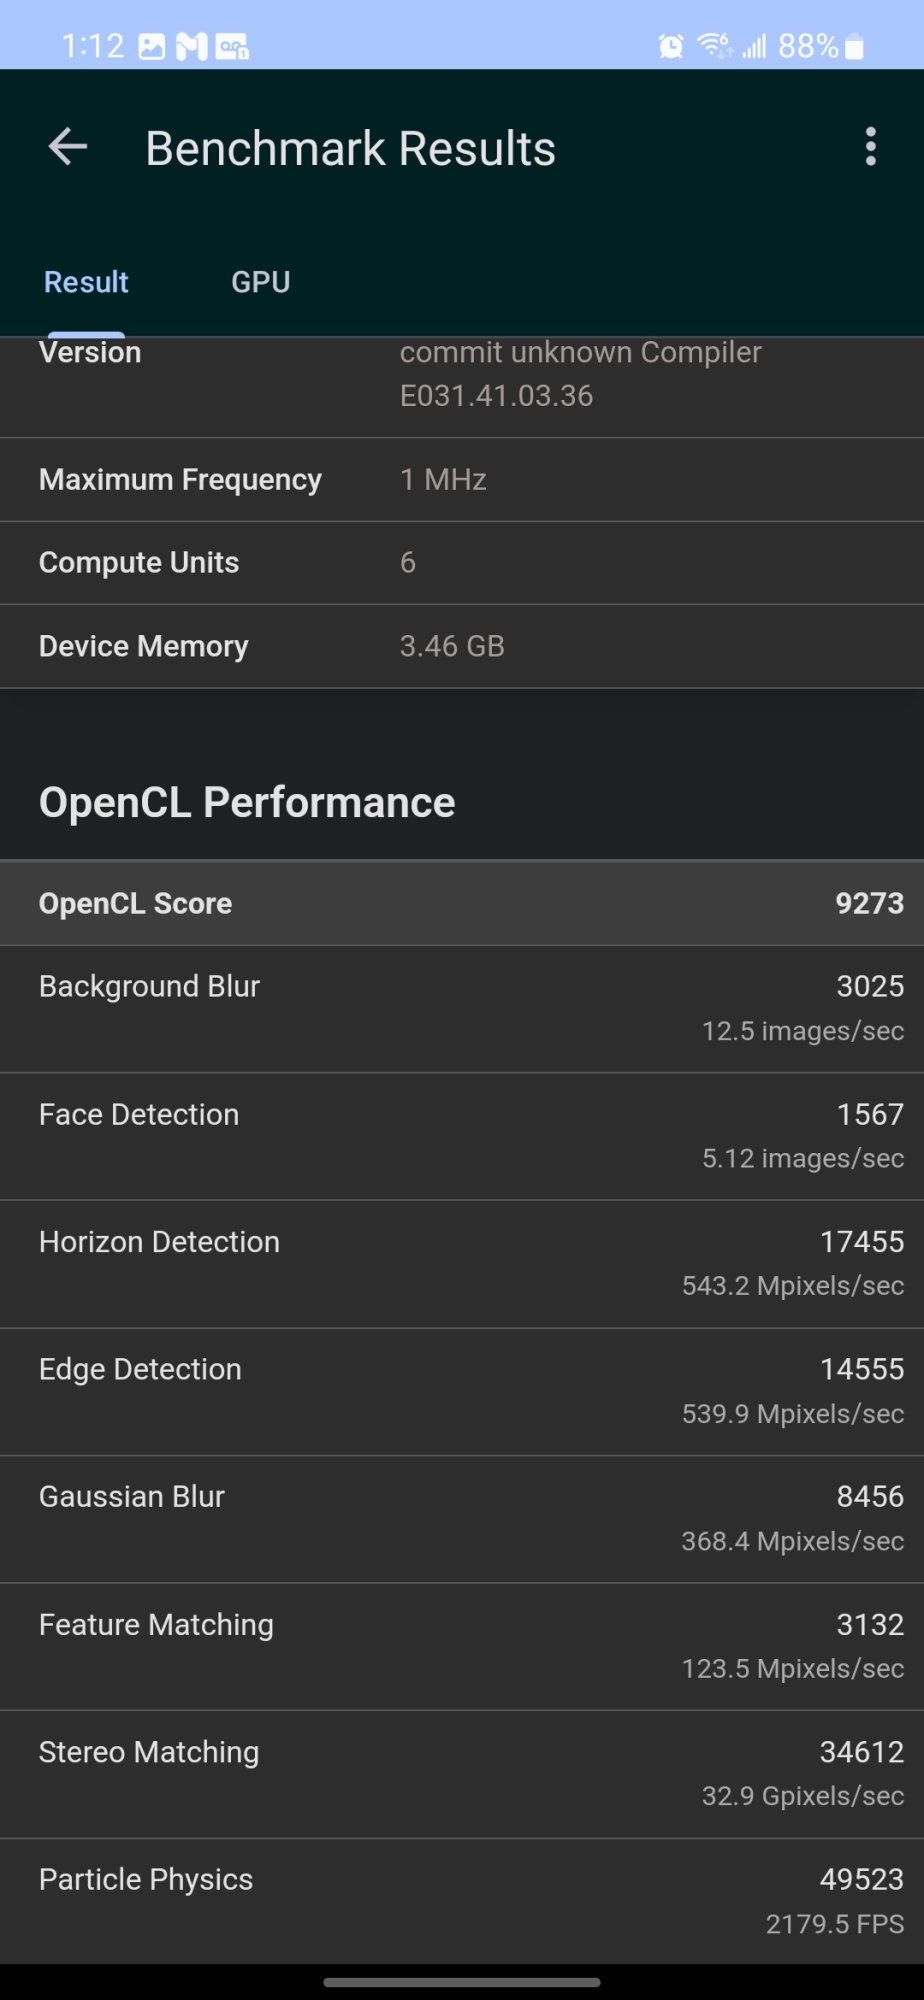Tap the Device Memory info row
This screenshot has width=924, height=2000.
coord(462,646)
